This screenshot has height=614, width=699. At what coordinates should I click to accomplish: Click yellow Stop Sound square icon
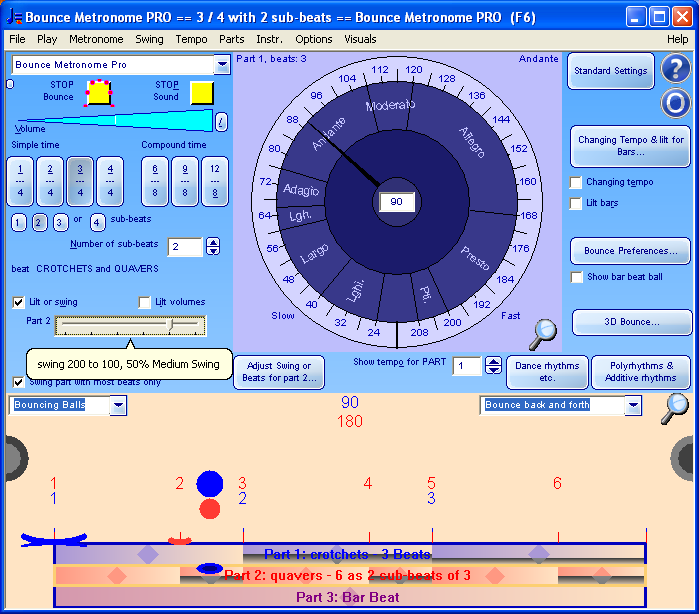click(x=202, y=93)
